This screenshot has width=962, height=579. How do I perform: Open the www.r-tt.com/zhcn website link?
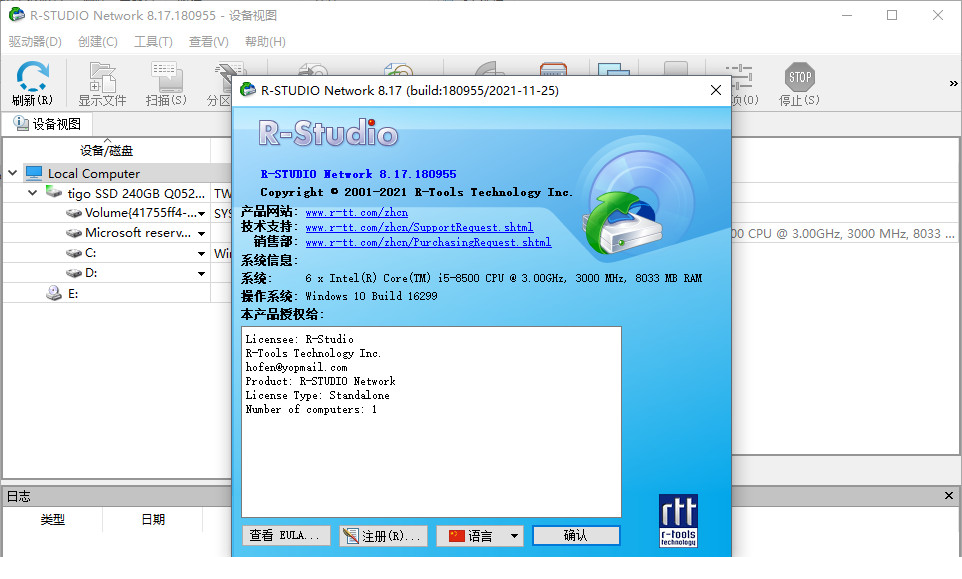click(x=356, y=212)
